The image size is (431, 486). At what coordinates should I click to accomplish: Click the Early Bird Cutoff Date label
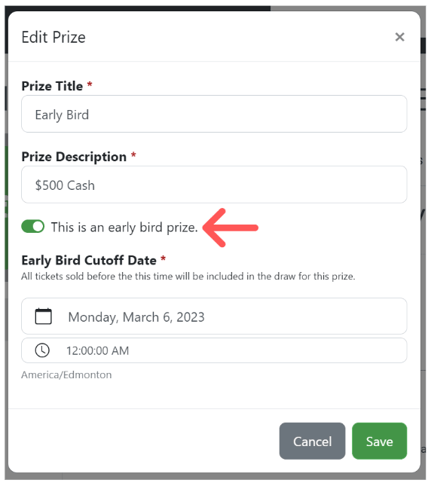(x=89, y=260)
